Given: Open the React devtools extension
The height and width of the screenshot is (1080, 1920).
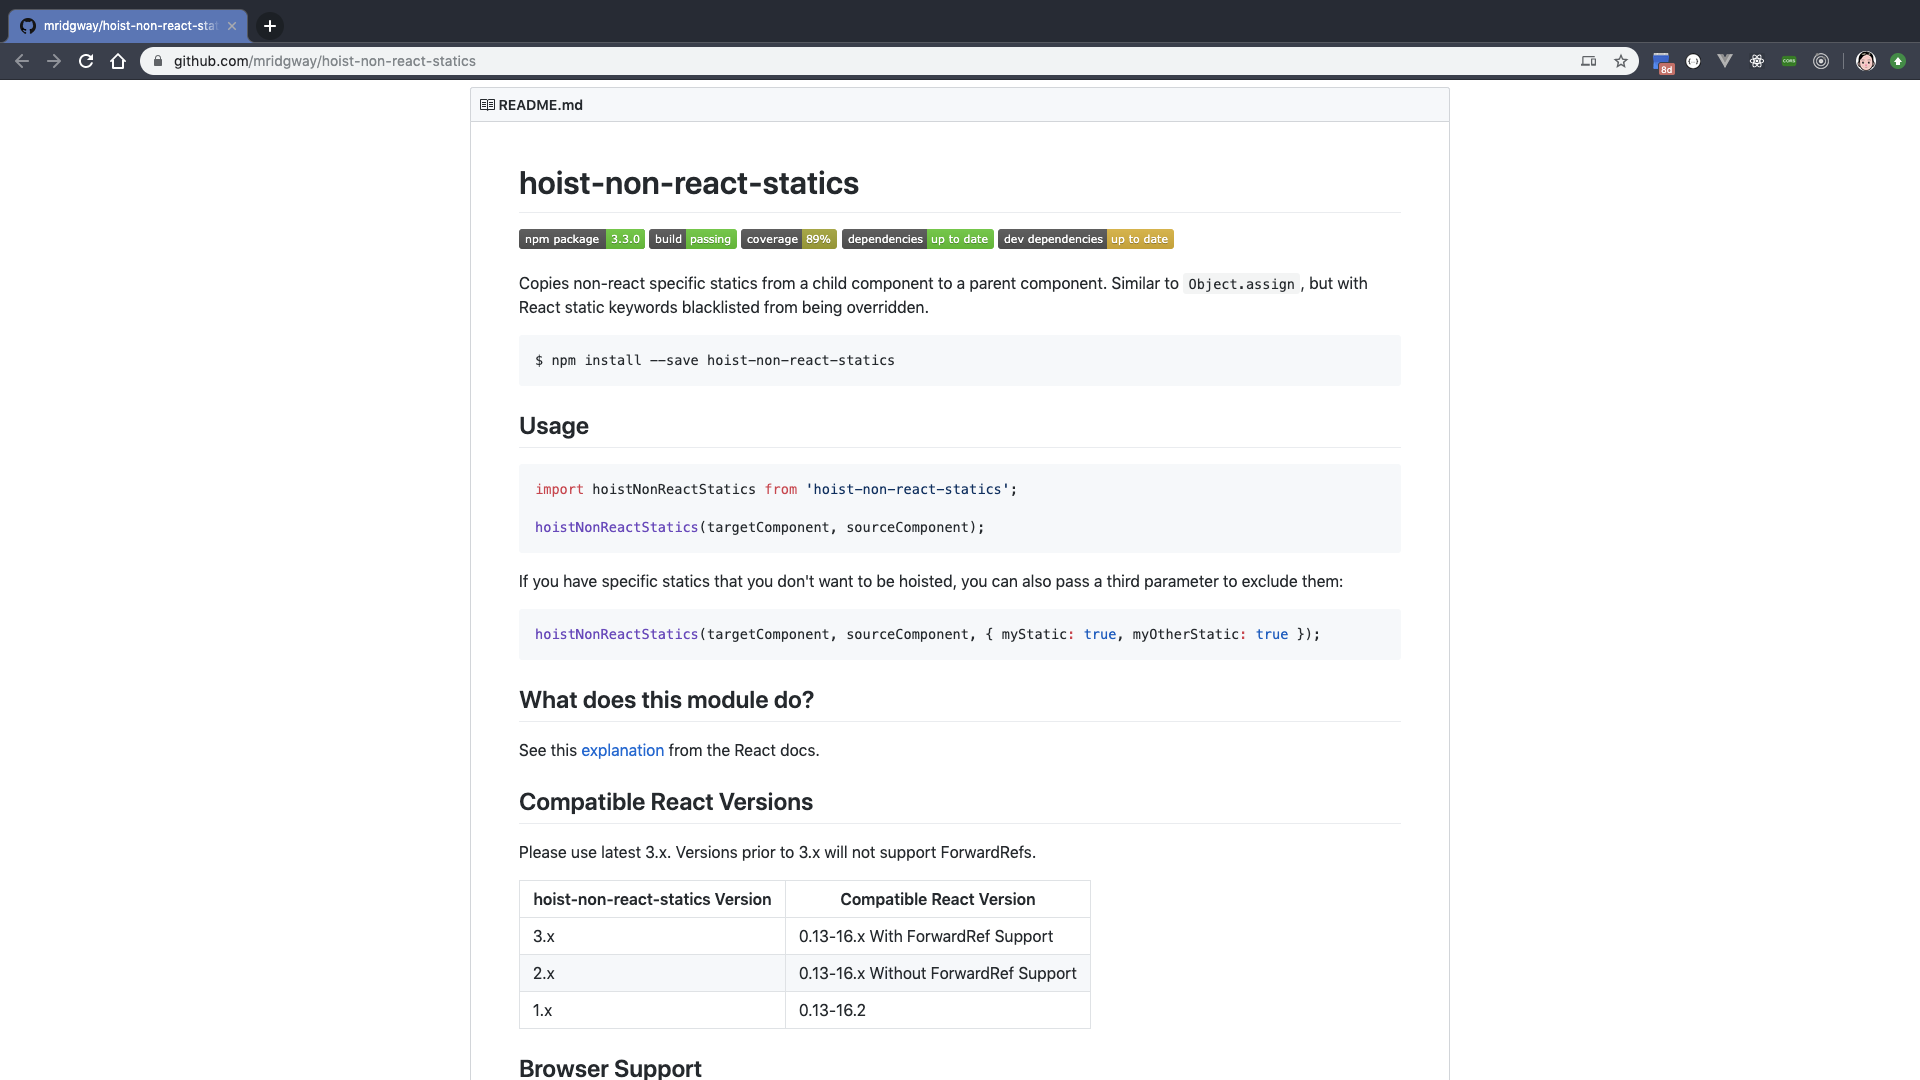Looking at the screenshot, I should click(x=1757, y=61).
